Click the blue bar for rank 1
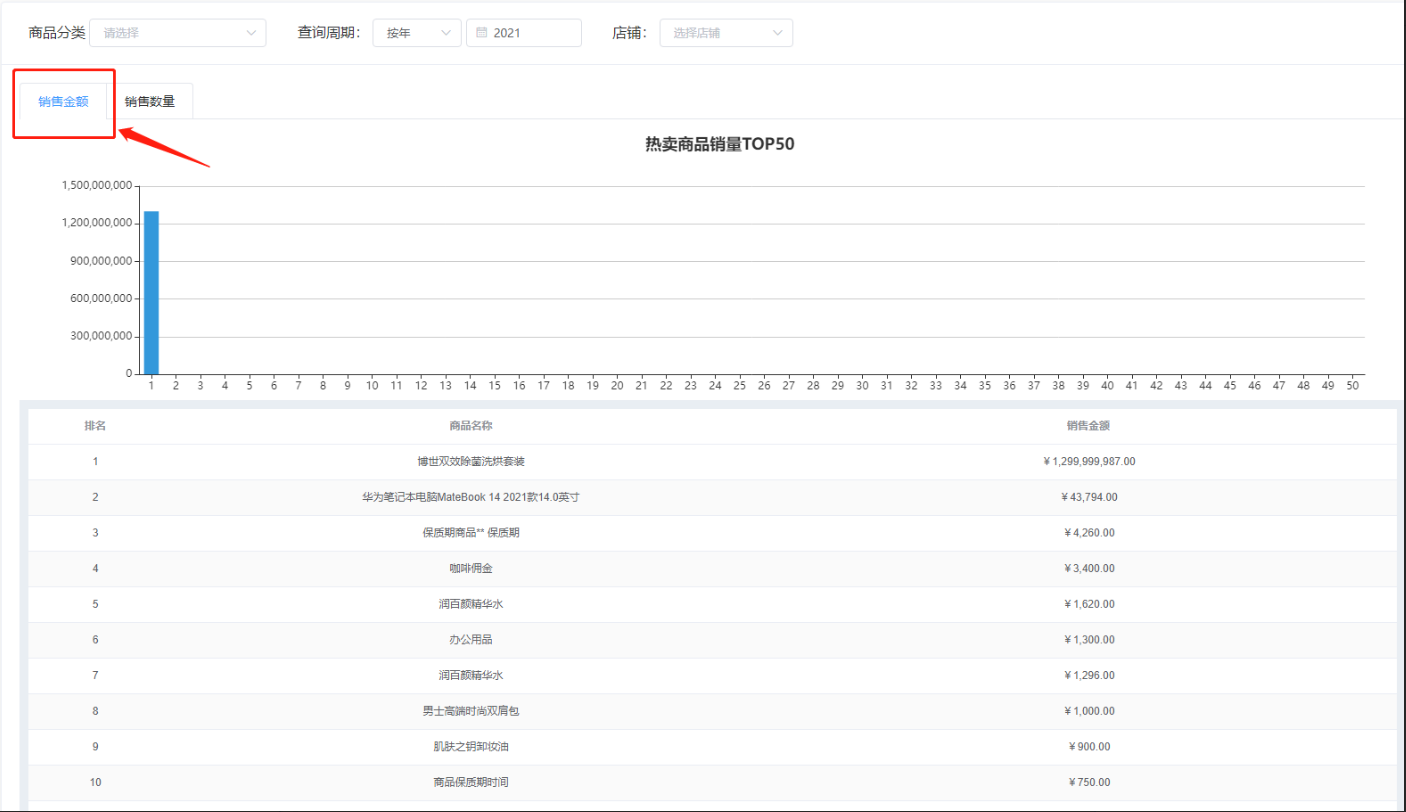 (x=151, y=292)
